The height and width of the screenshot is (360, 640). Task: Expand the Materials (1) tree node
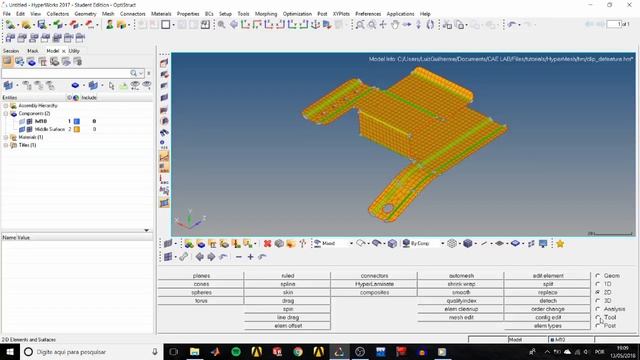[x=6, y=137]
